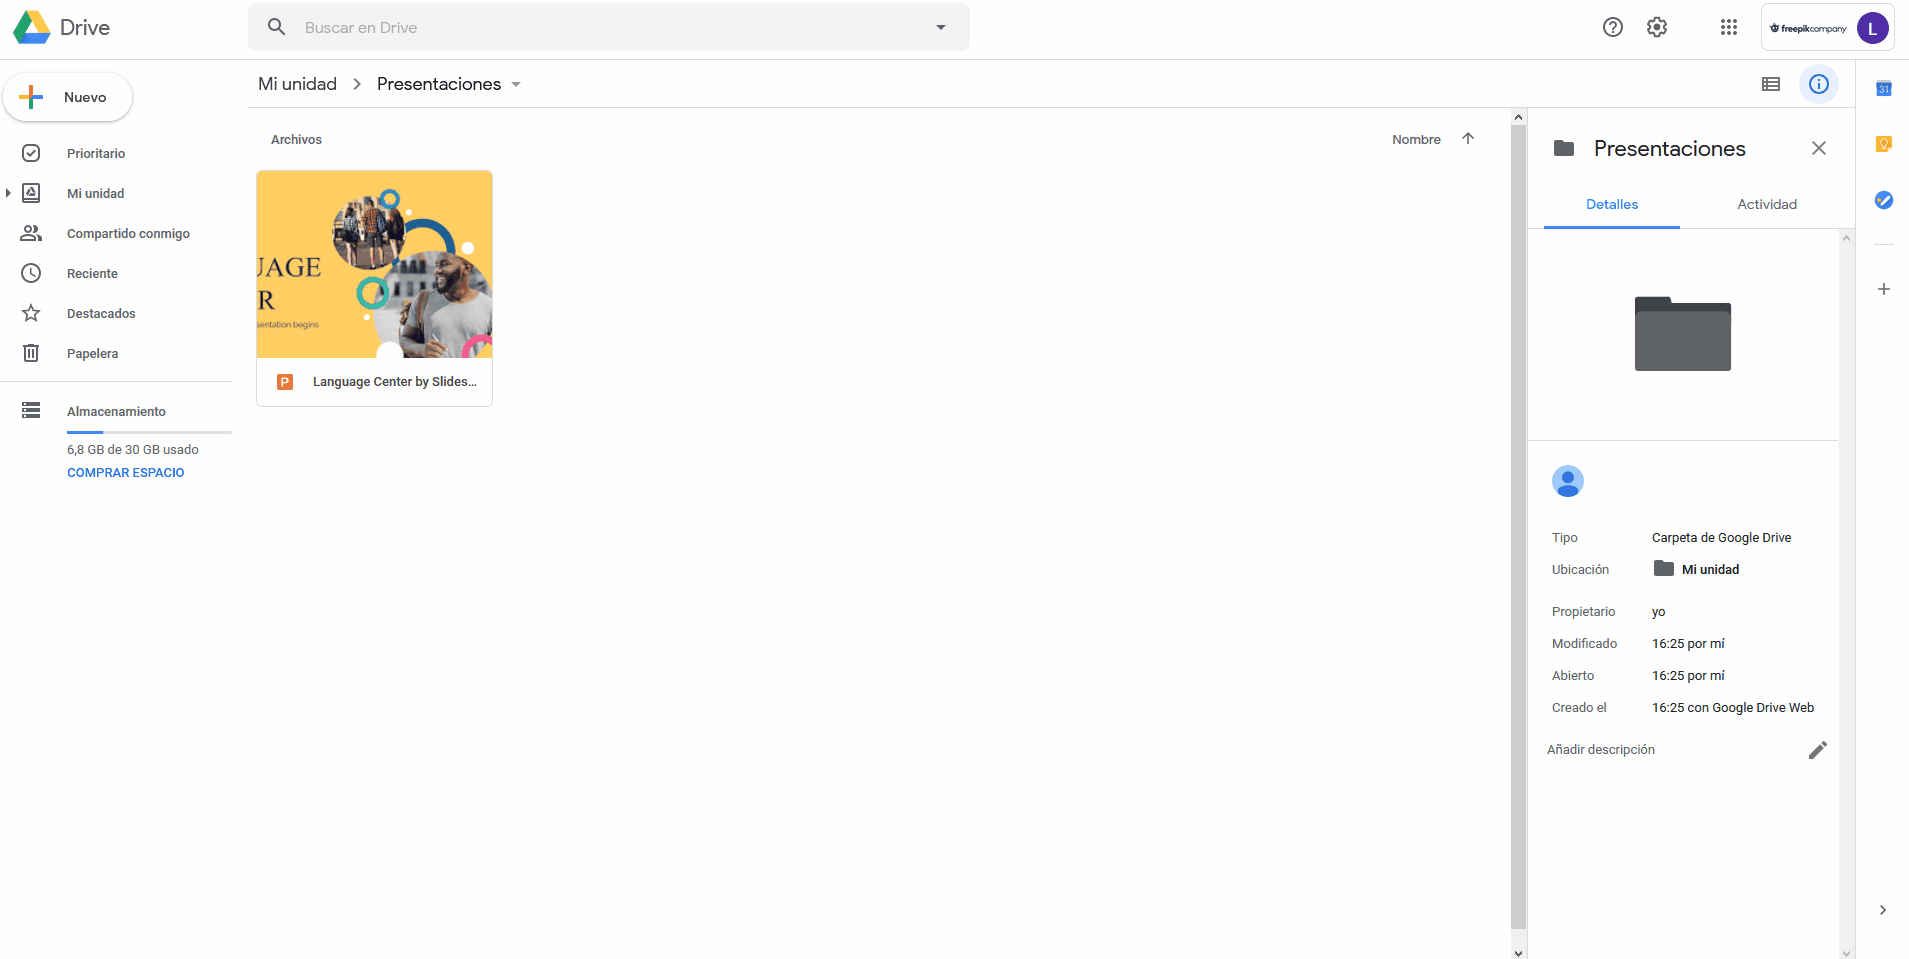Expand the Mi unidad tree arrow
1909x959 pixels.
point(8,193)
